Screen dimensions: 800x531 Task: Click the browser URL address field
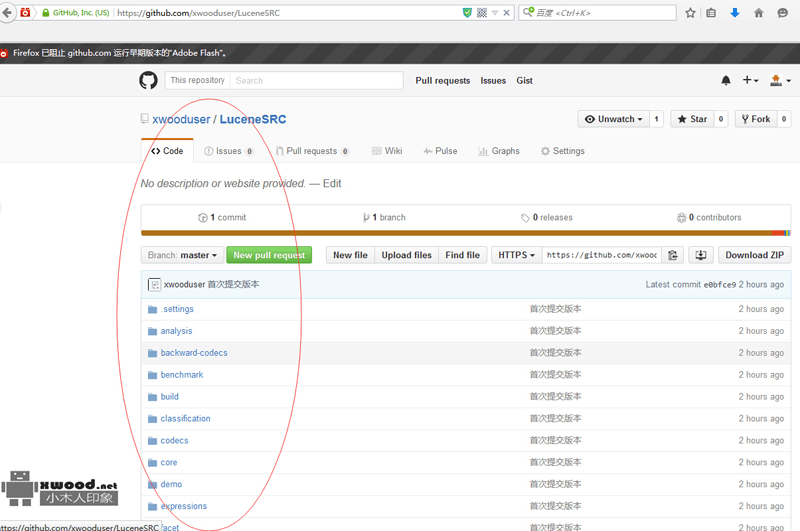(286, 13)
